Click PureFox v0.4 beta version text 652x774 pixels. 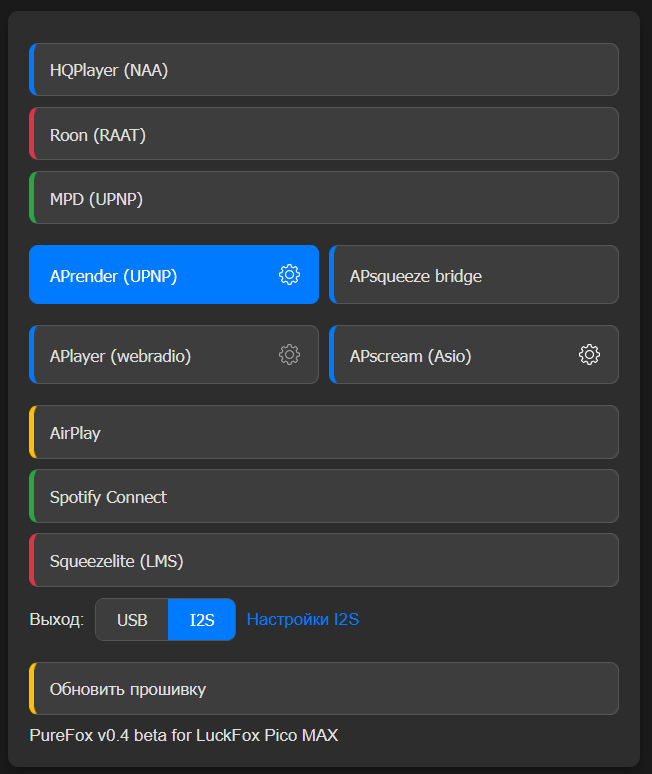(x=184, y=735)
